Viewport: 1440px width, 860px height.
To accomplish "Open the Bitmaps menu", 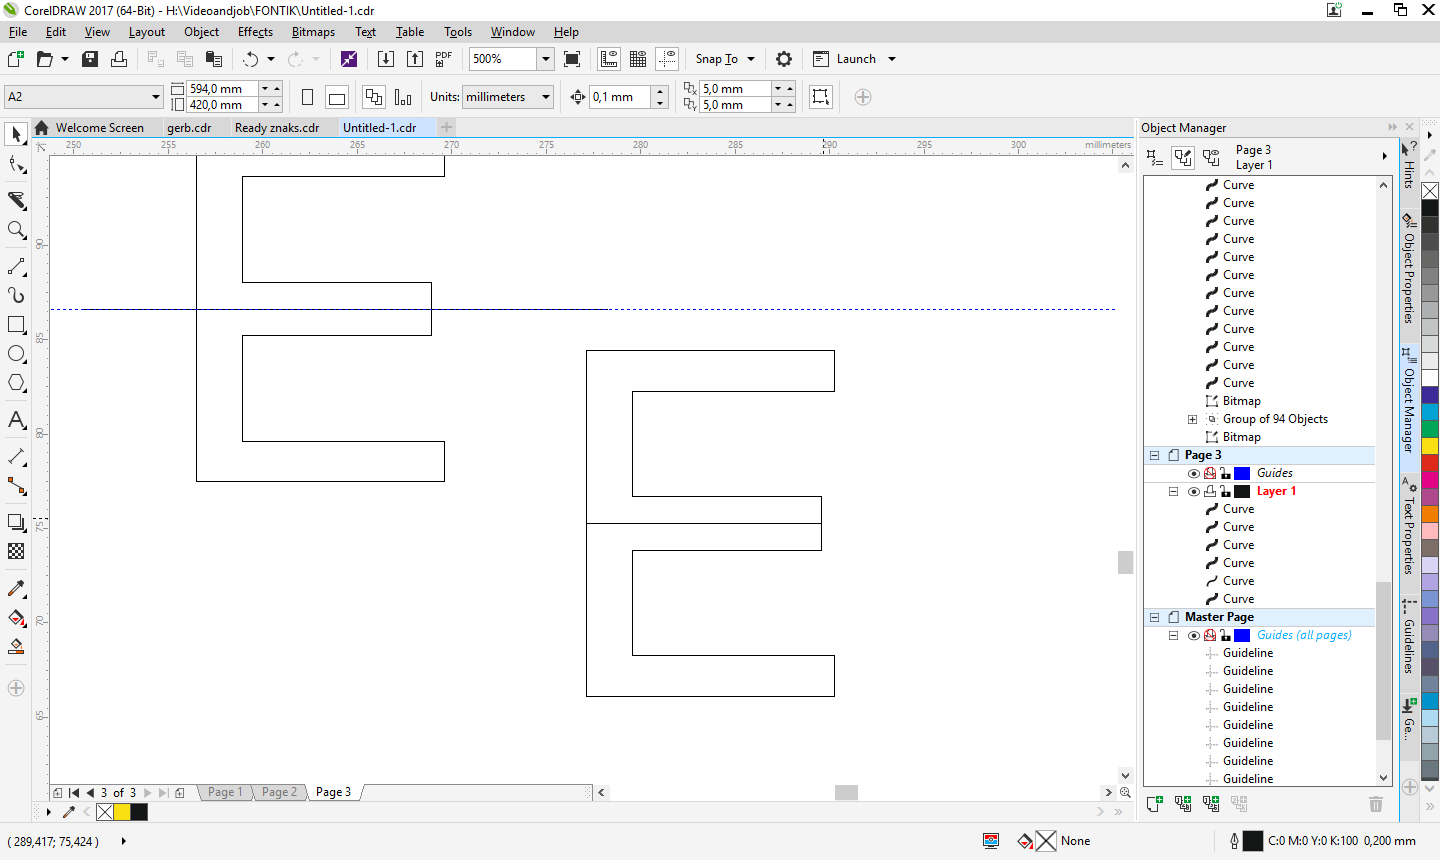I will [313, 32].
